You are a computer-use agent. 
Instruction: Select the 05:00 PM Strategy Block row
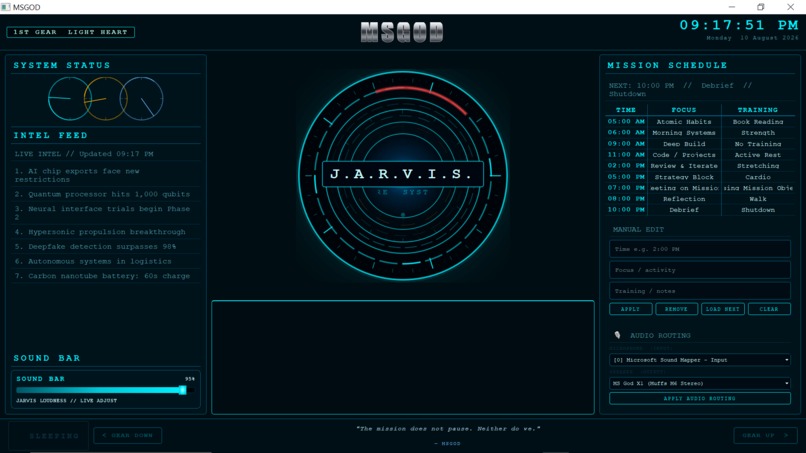[x=700, y=177]
